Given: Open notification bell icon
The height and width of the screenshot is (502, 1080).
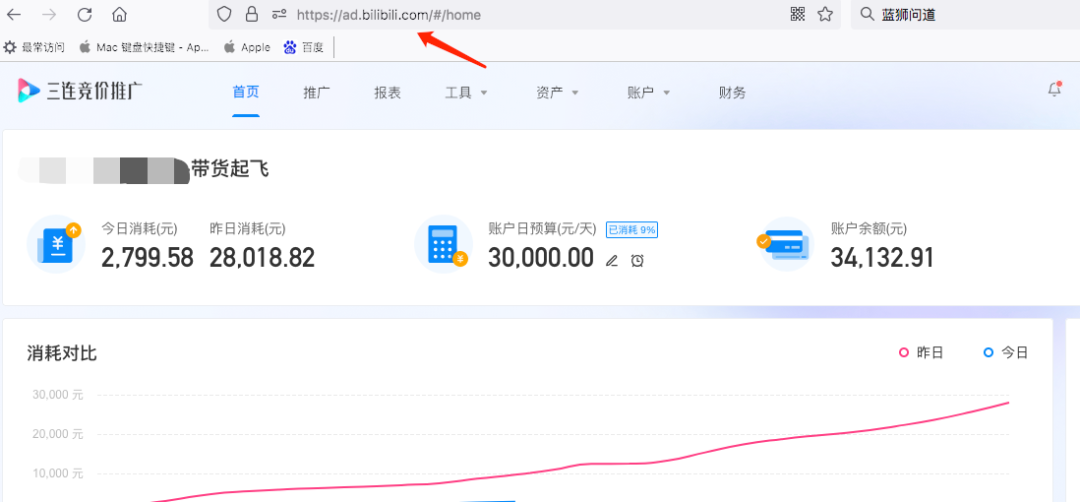Looking at the screenshot, I should pos(1054,89).
